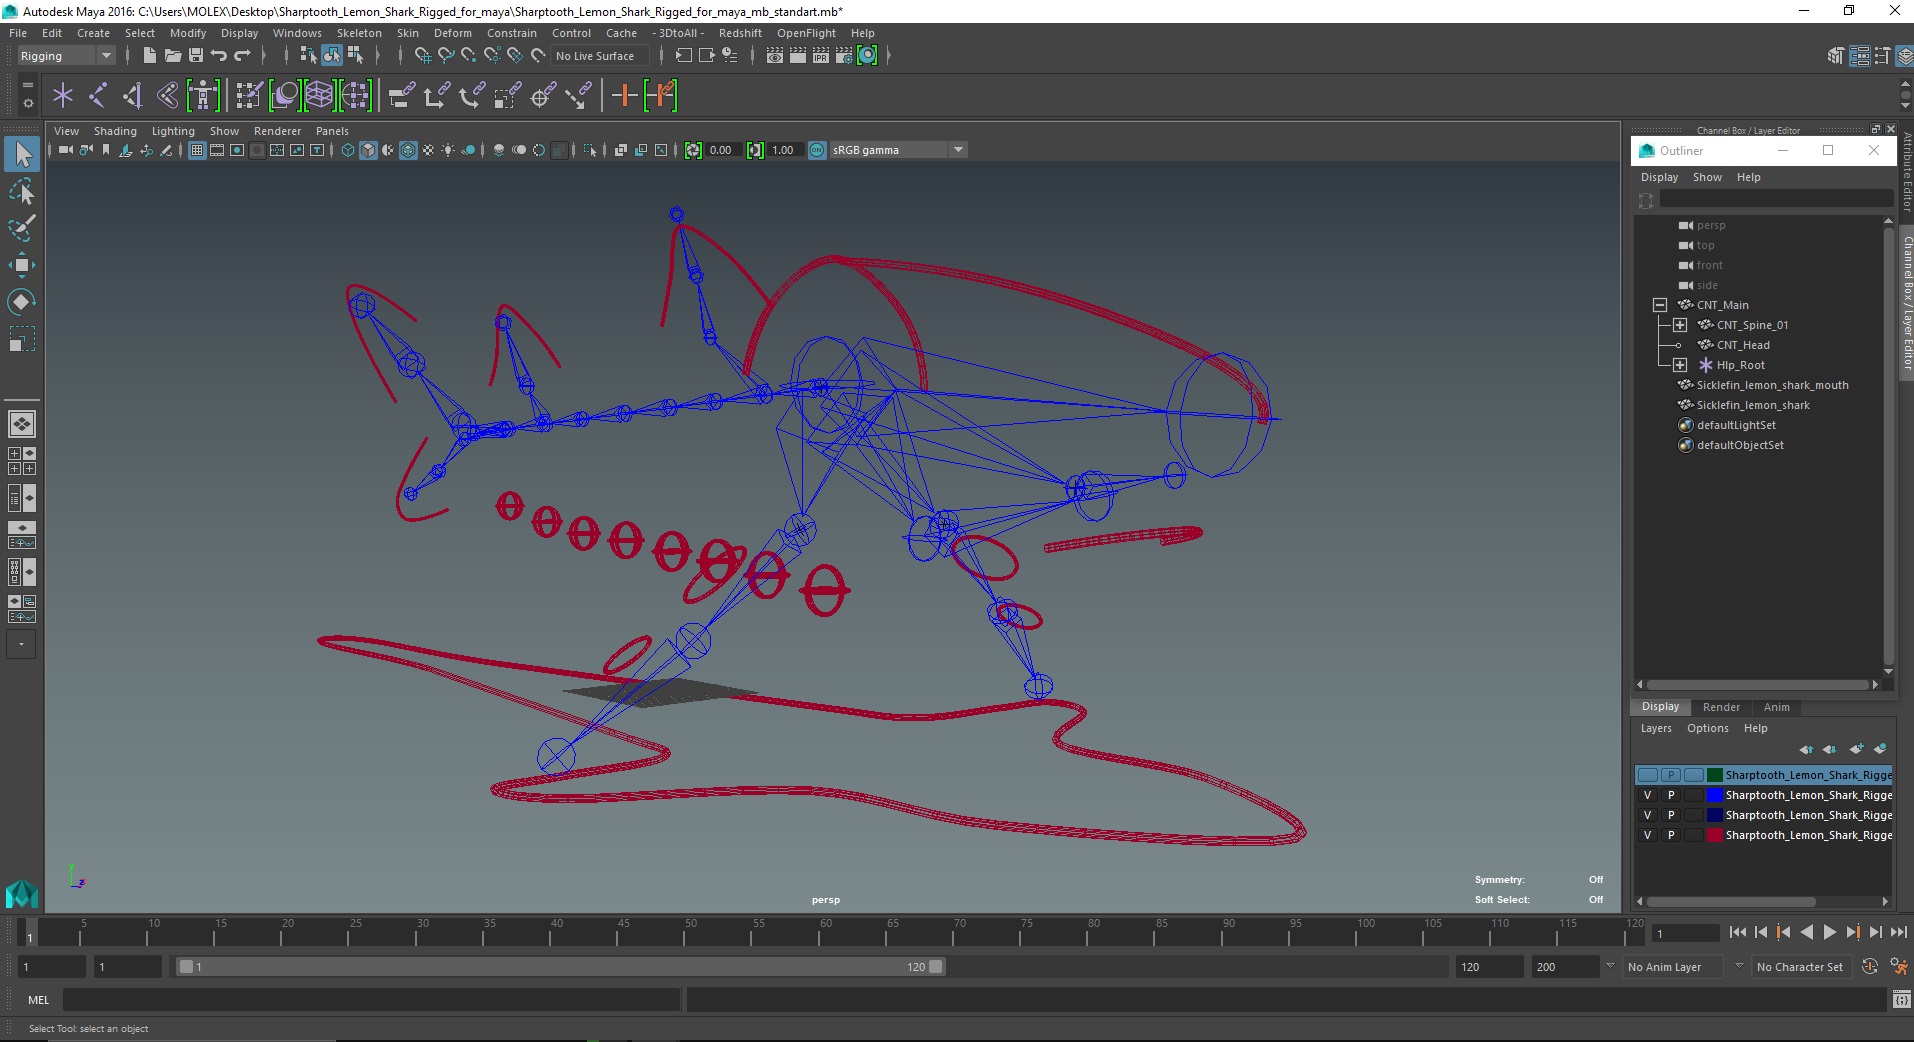This screenshot has height=1042, width=1914.
Task: Click the green layer color swatch
Action: [x=1714, y=775]
